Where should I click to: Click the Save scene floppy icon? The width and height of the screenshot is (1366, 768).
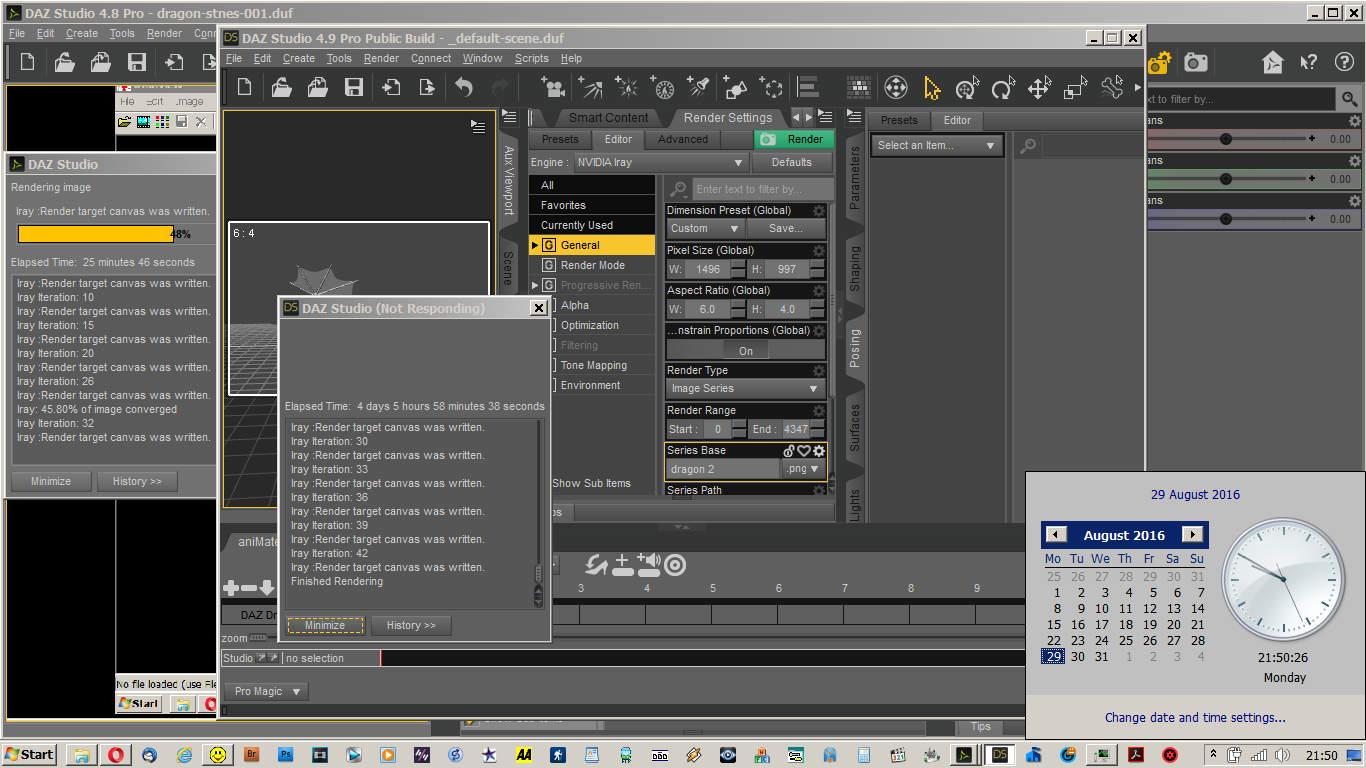[354, 88]
